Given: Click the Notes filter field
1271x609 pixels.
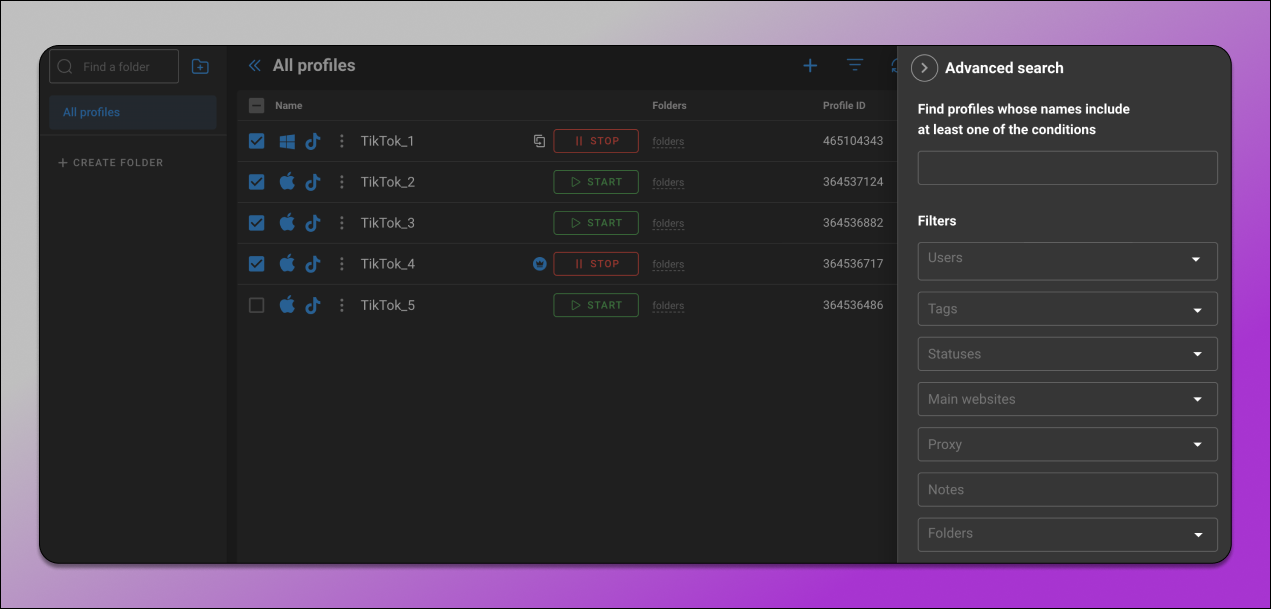Looking at the screenshot, I should [x=1067, y=489].
